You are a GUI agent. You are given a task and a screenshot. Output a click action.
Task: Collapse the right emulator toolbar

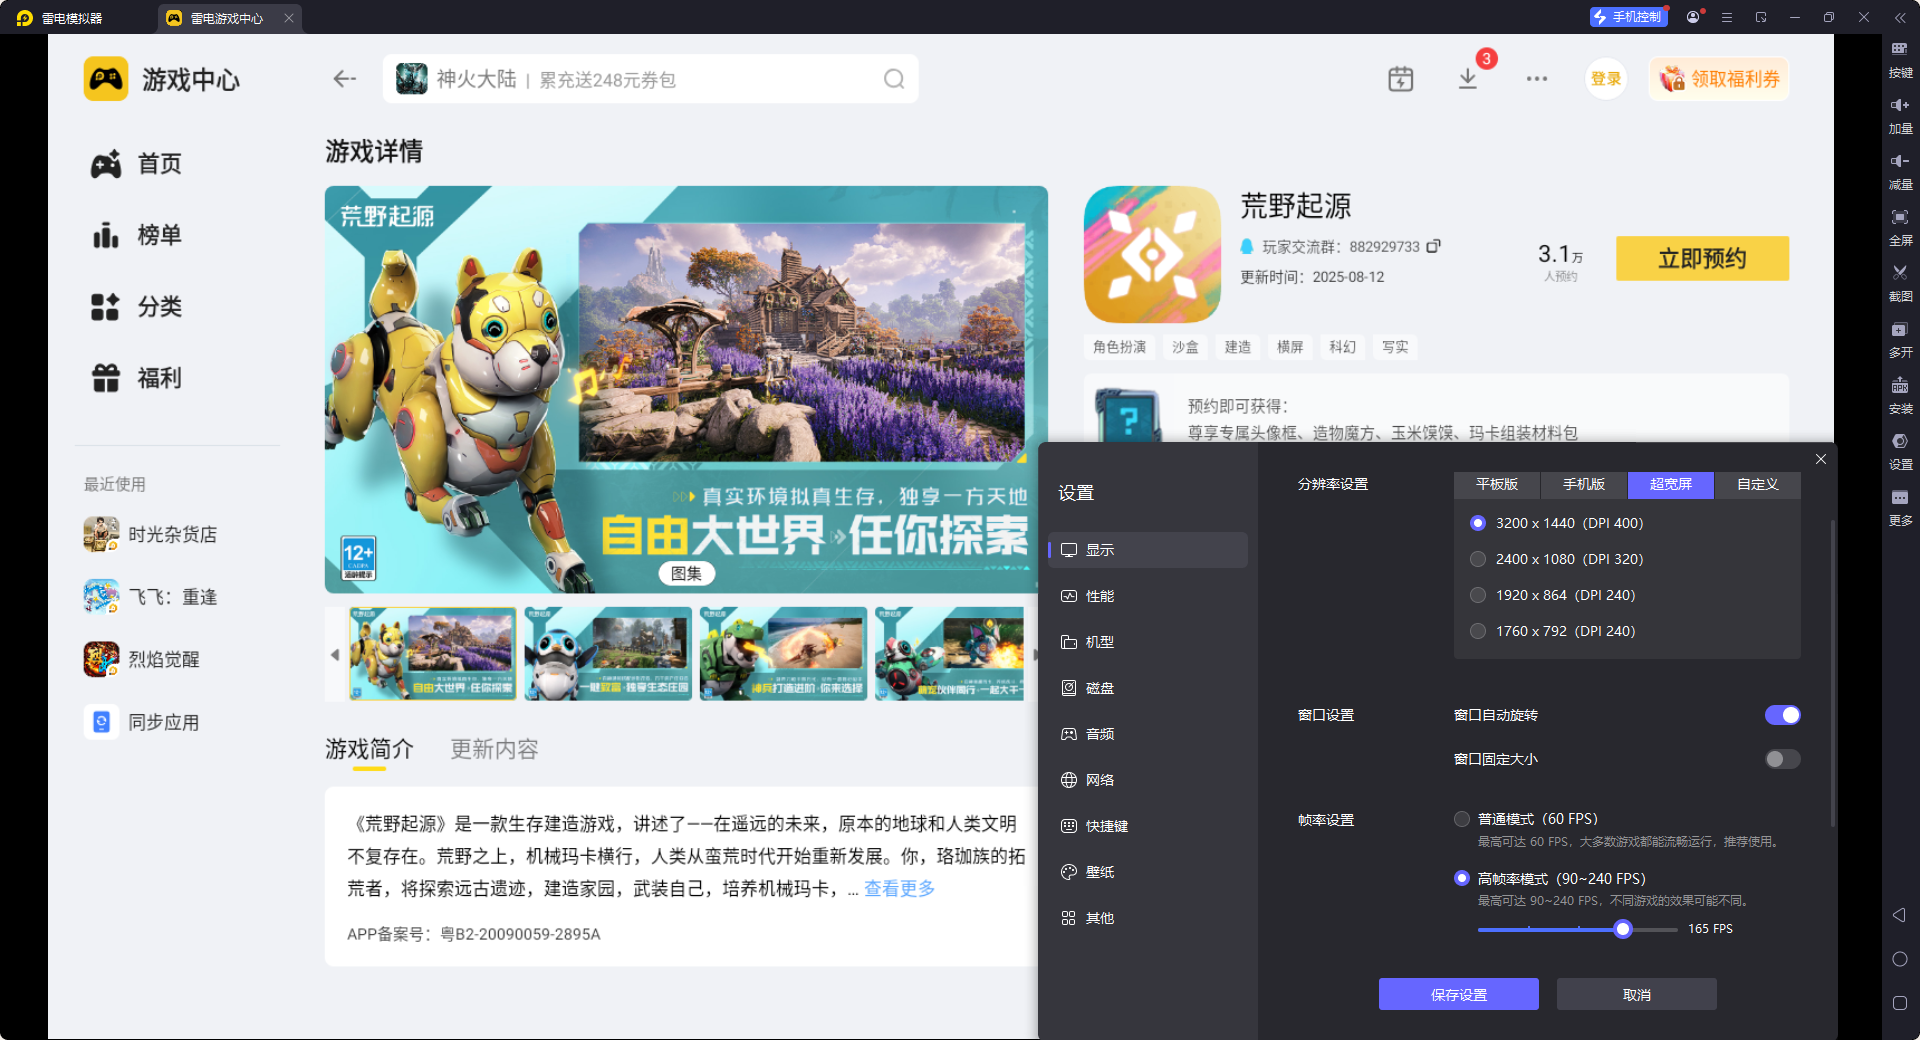pyautogui.click(x=1899, y=17)
